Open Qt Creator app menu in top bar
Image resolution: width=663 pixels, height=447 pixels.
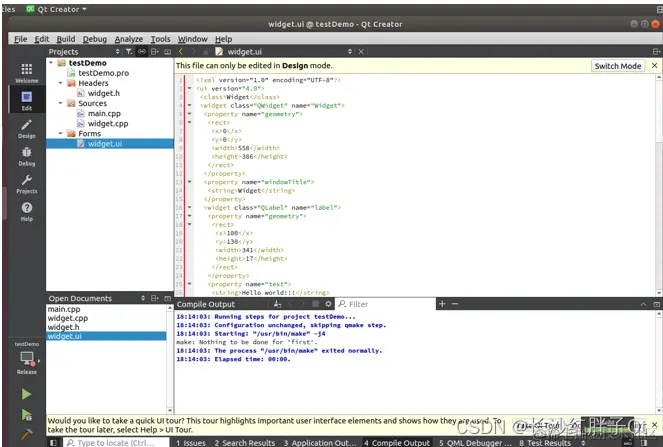click(57, 9)
